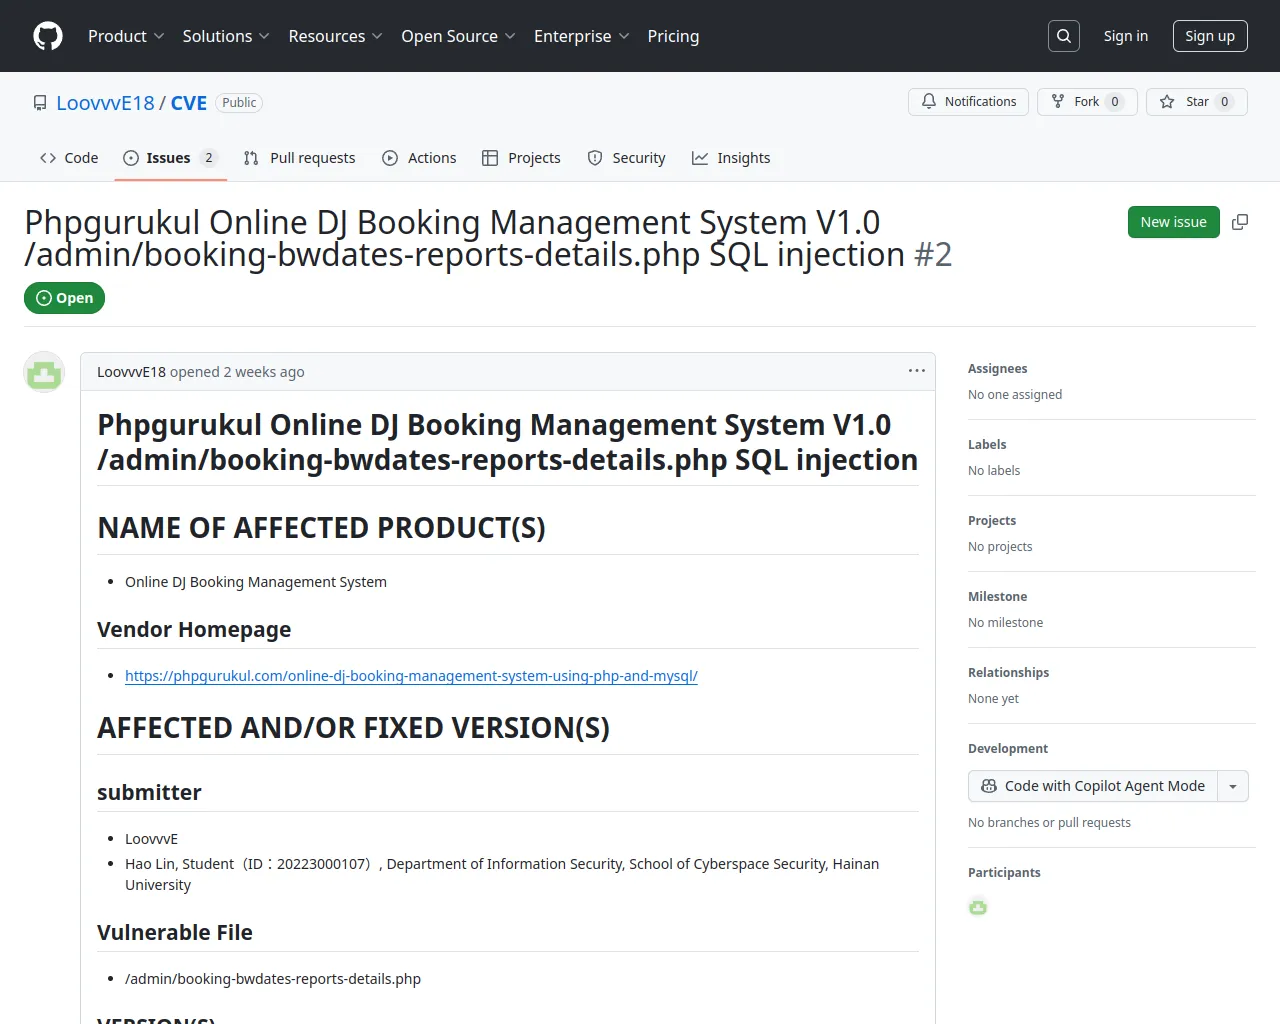Click Code with Copilot Agent Mode
This screenshot has width=1280, height=1024.
click(1093, 786)
